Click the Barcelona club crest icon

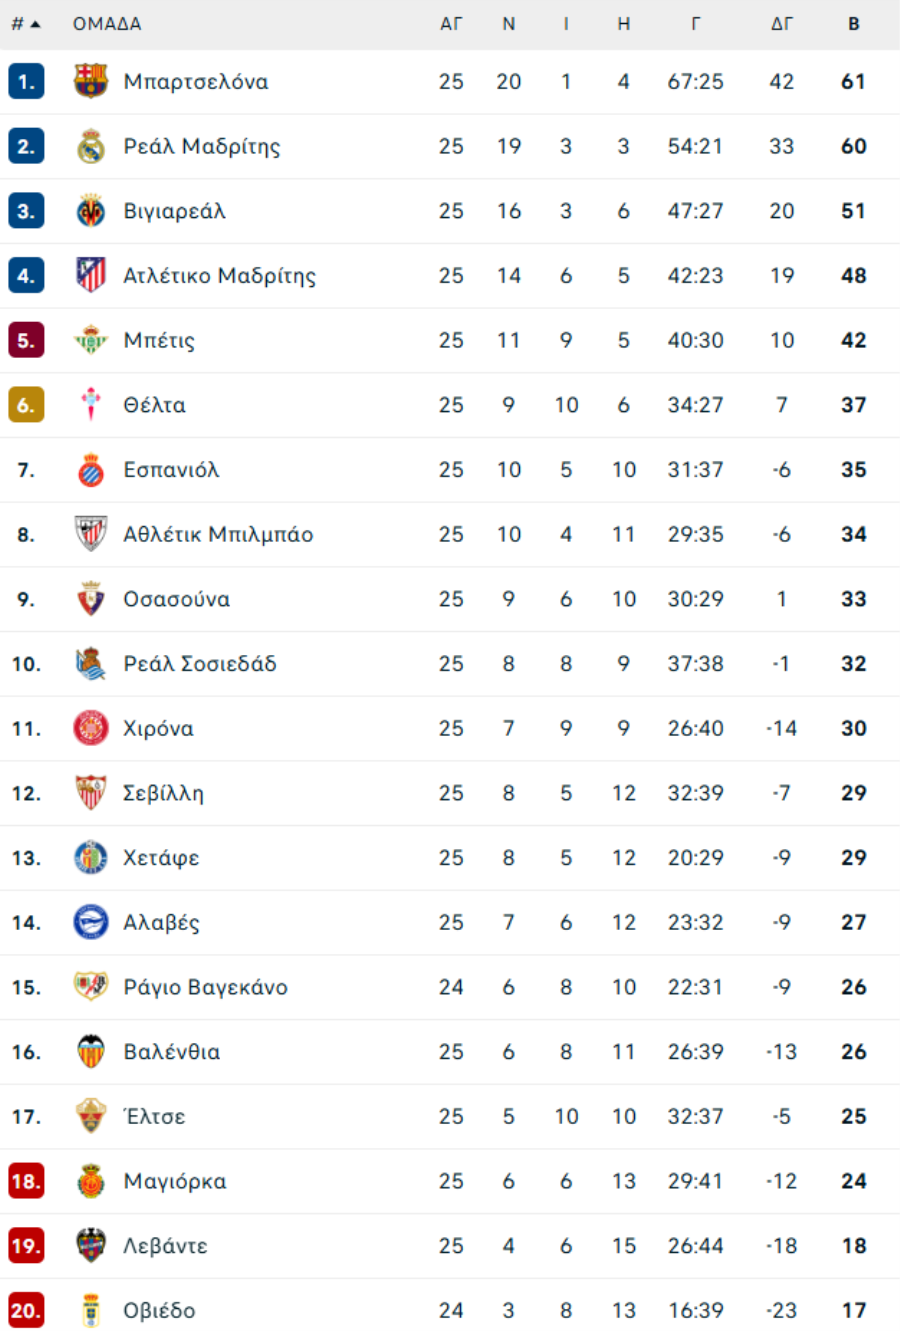point(91,81)
